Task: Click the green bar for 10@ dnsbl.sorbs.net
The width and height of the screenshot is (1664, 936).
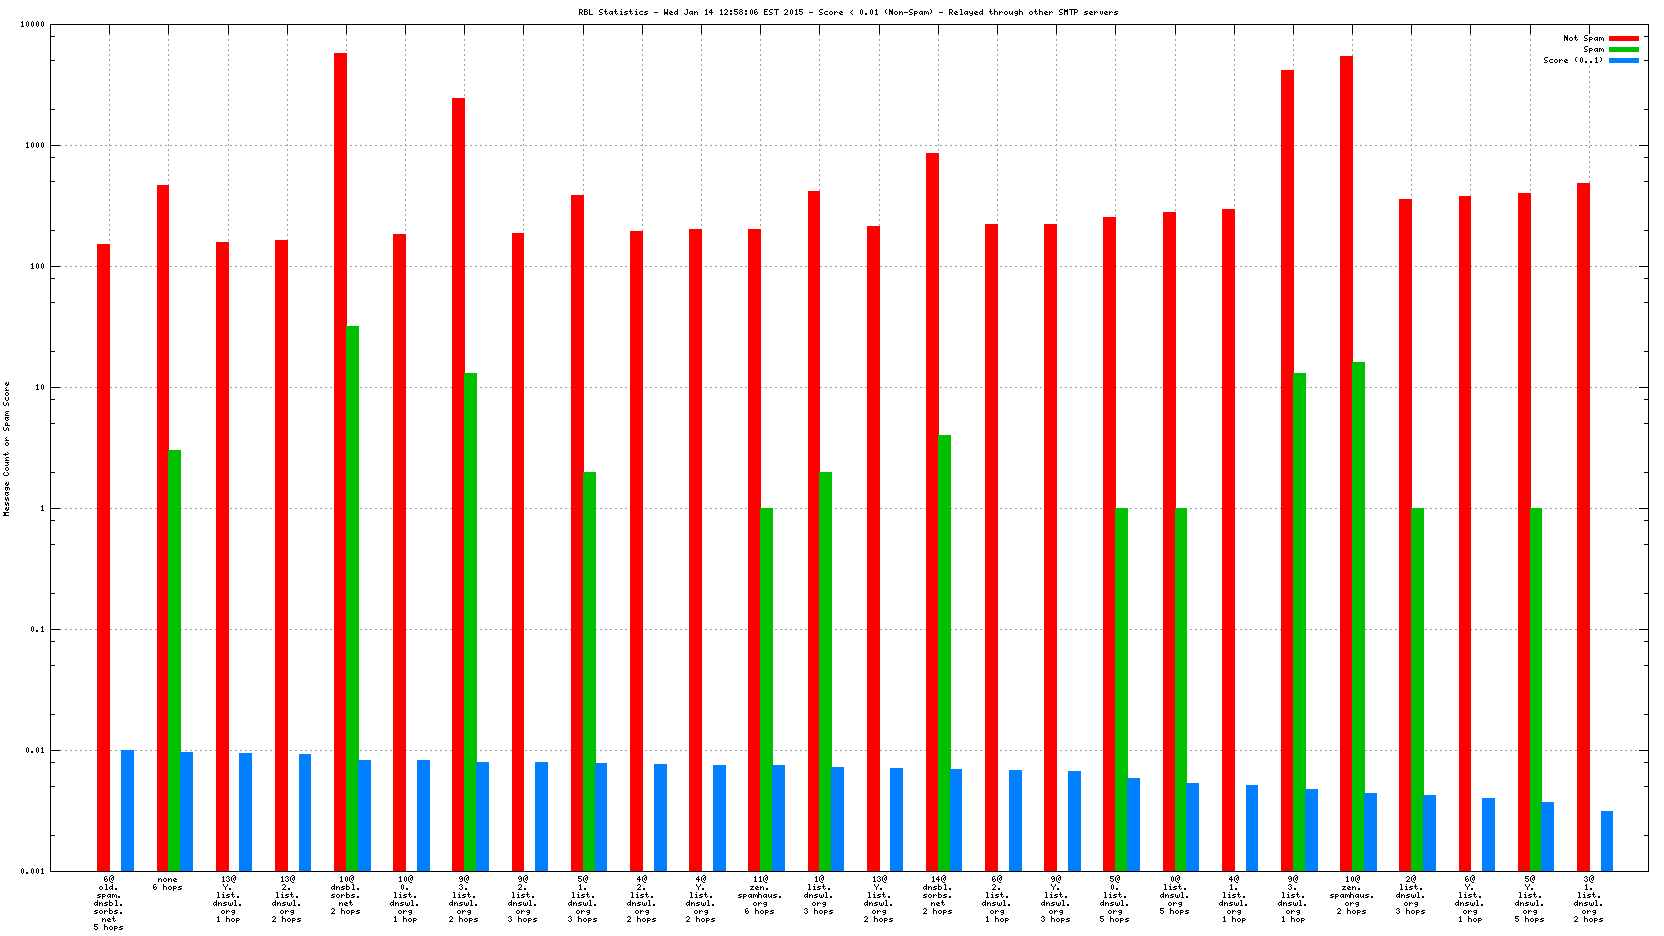Action: click(x=352, y=598)
